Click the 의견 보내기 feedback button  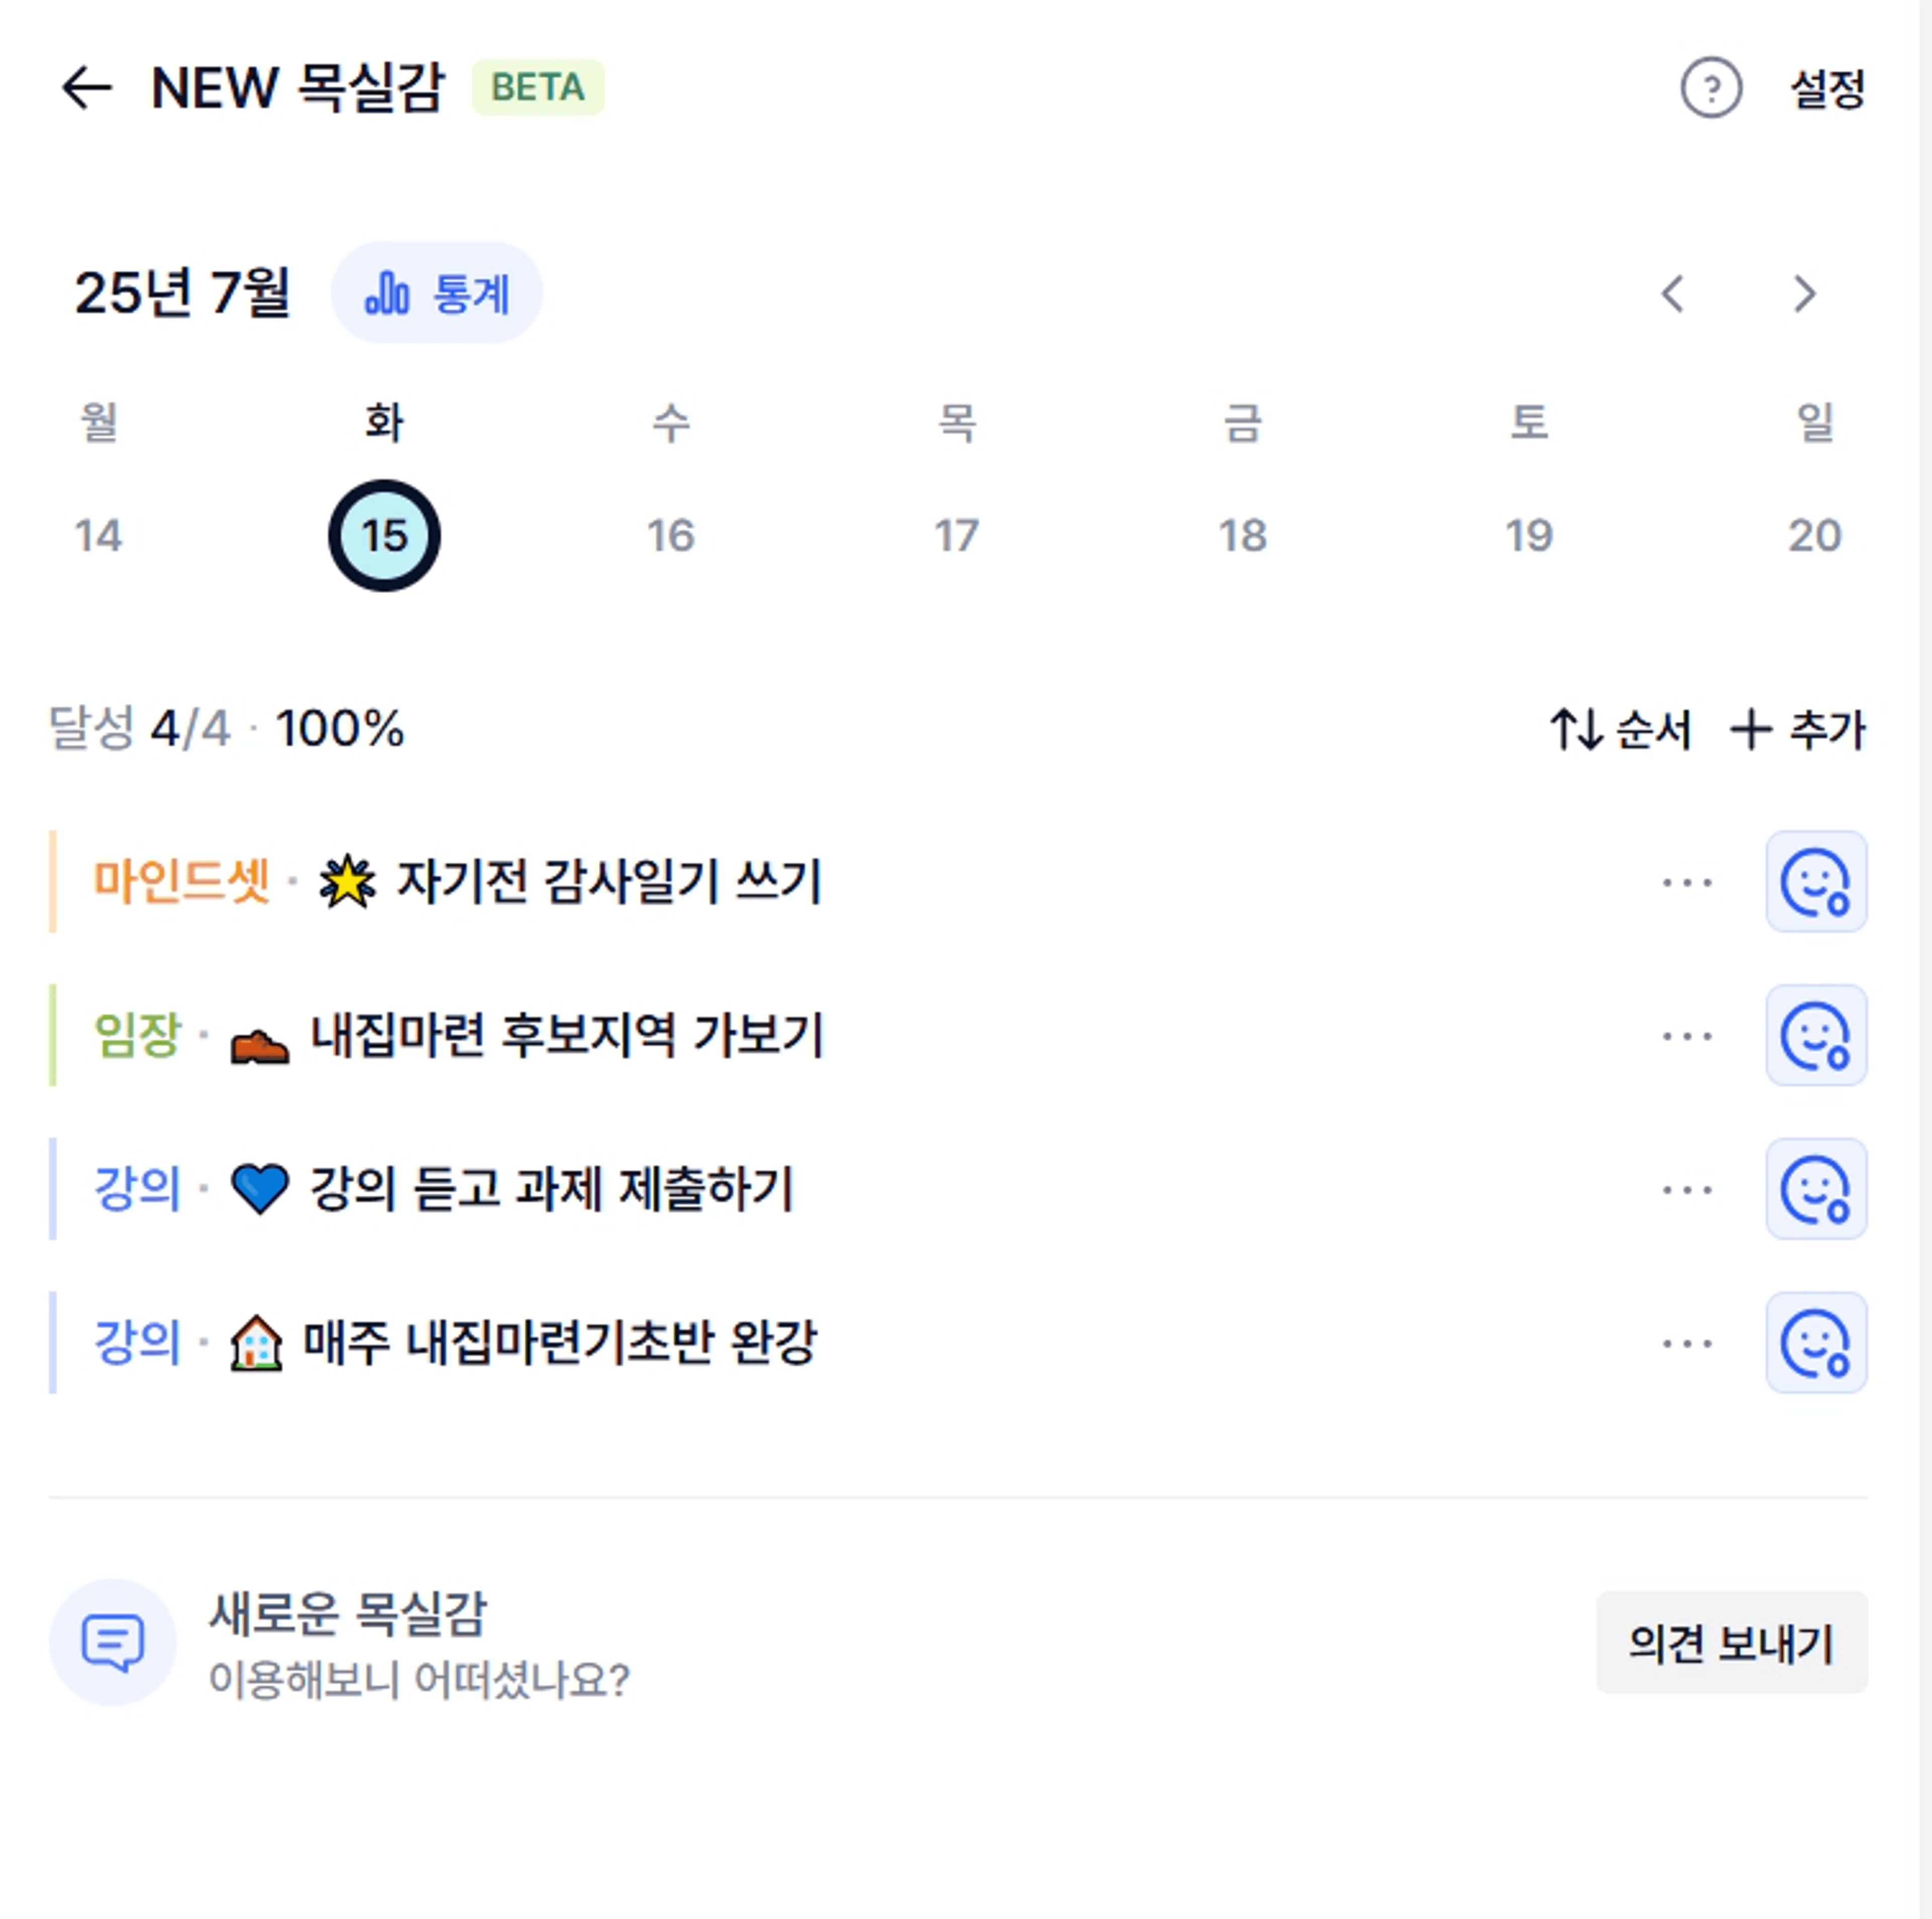(x=1731, y=1643)
